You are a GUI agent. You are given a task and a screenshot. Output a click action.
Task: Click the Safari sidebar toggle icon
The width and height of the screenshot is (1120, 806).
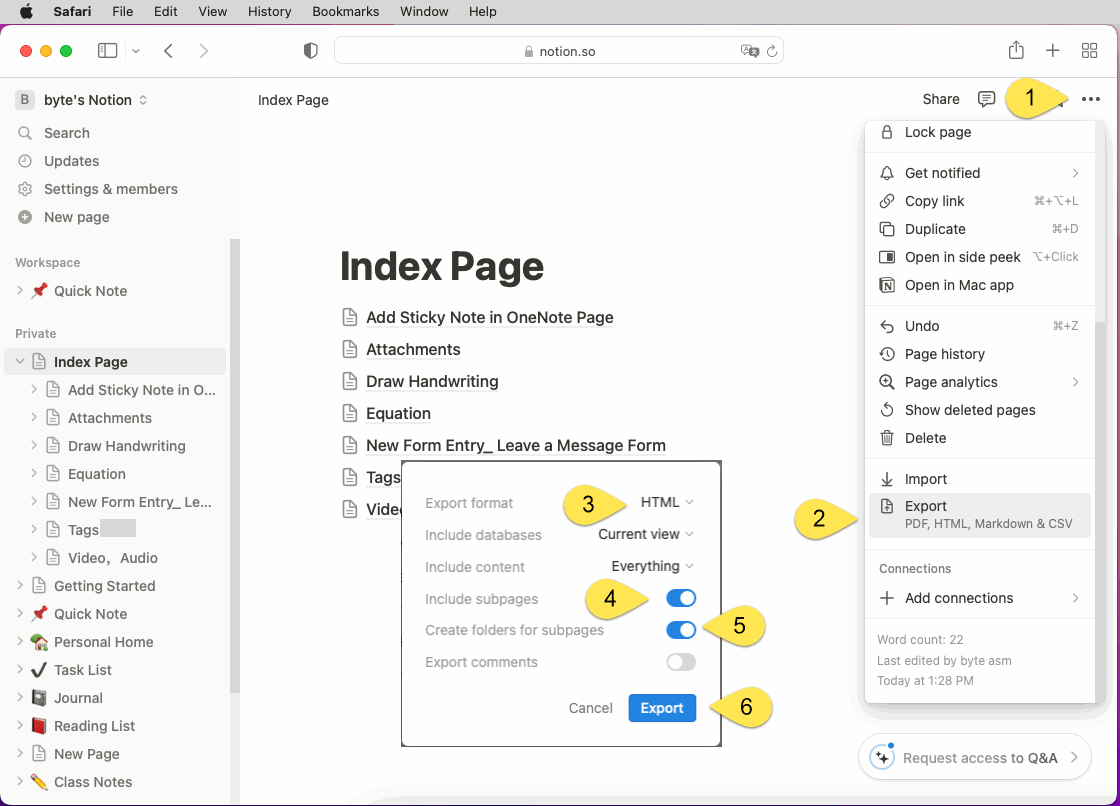pyautogui.click(x=107, y=51)
